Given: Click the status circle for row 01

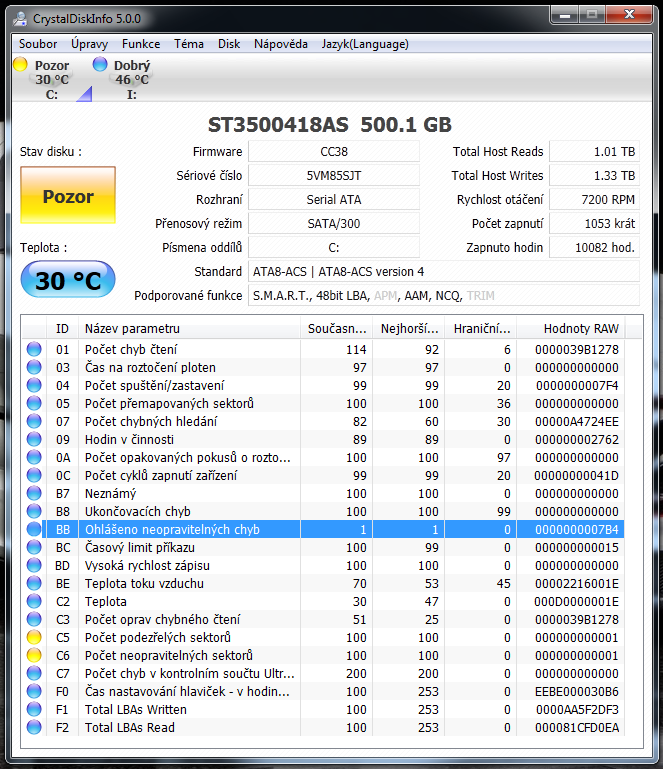Looking at the screenshot, I should [x=34, y=349].
